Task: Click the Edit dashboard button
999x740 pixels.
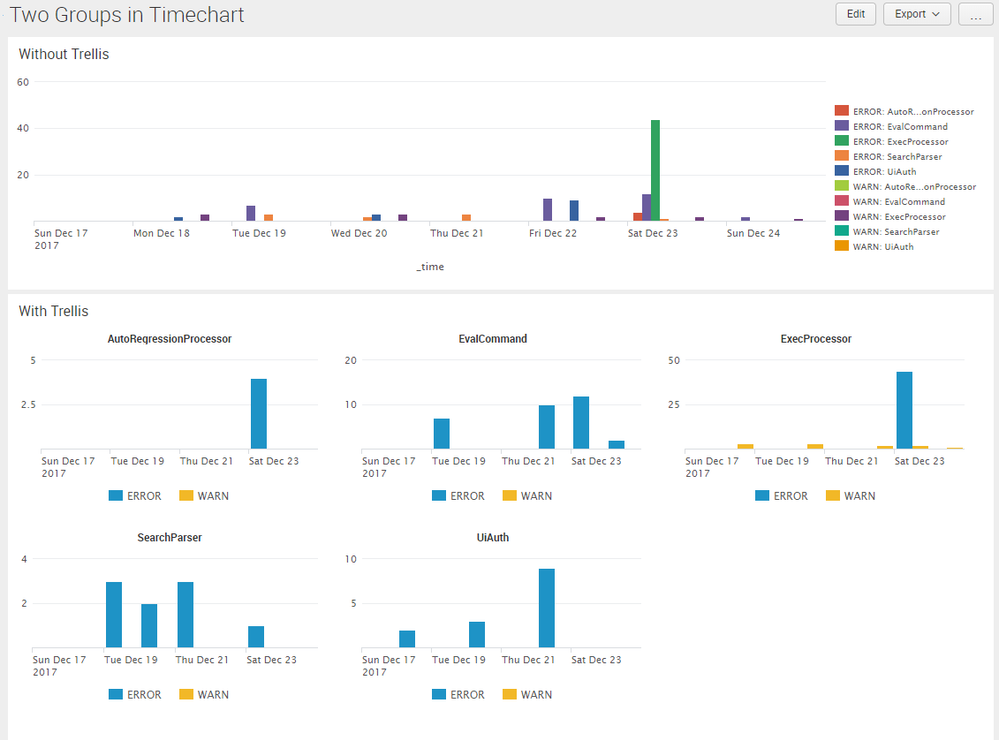Action: click(x=856, y=14)
